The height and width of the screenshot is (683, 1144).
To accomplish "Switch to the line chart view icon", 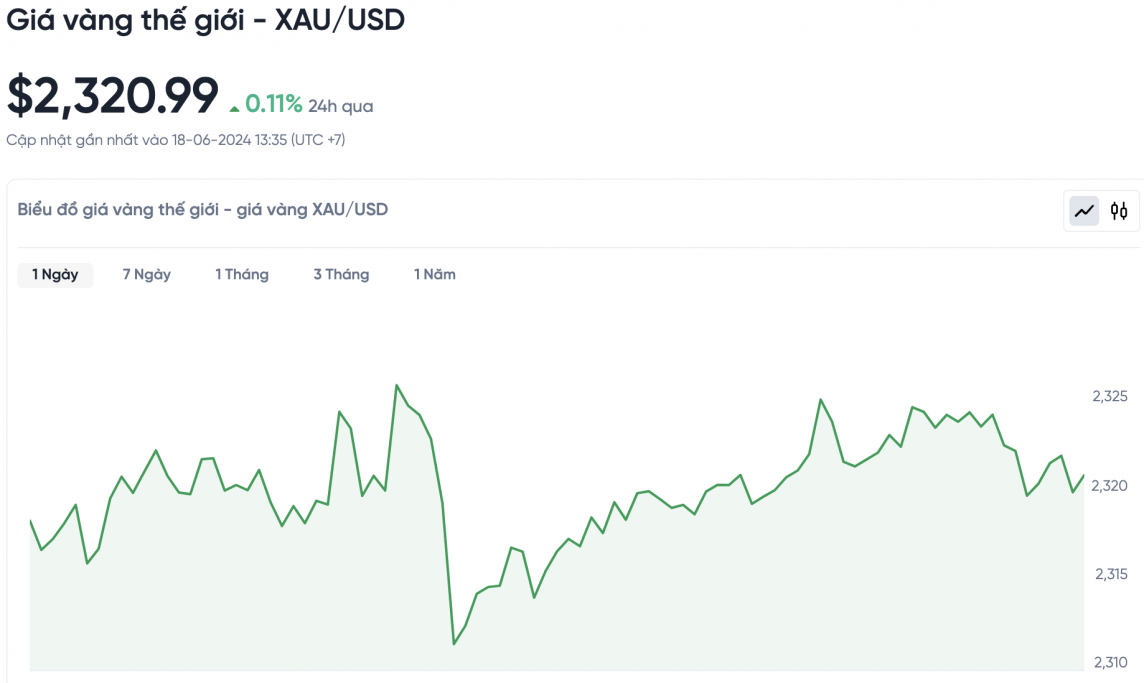I will (x=1084, y=211).
